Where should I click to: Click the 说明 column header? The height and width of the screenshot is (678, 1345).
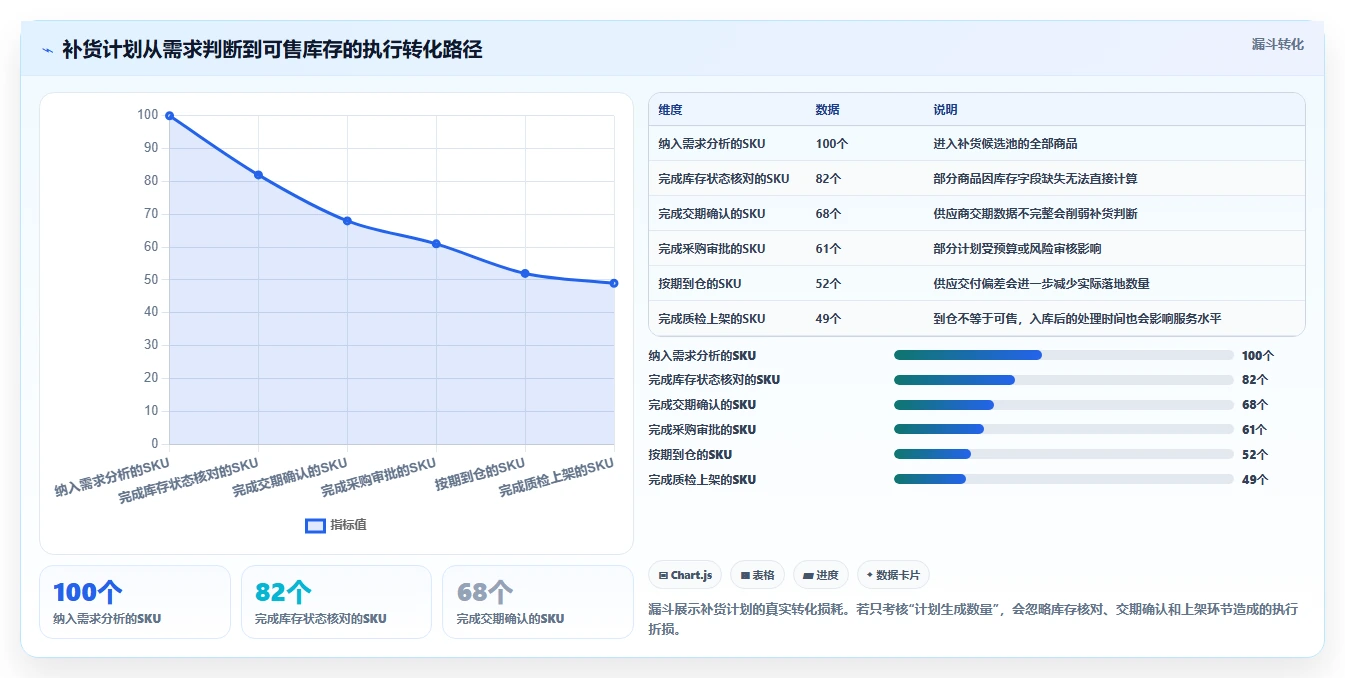tap(946, 109)
